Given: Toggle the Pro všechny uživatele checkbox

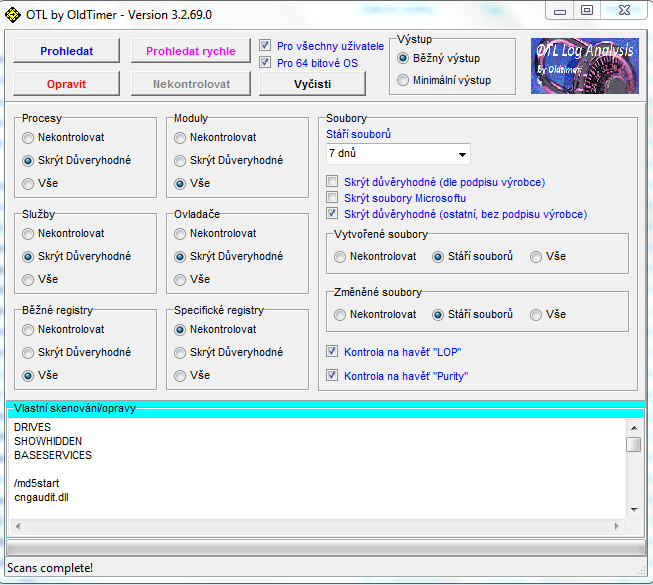Looking at the screenshot, I should click(265, 46).
